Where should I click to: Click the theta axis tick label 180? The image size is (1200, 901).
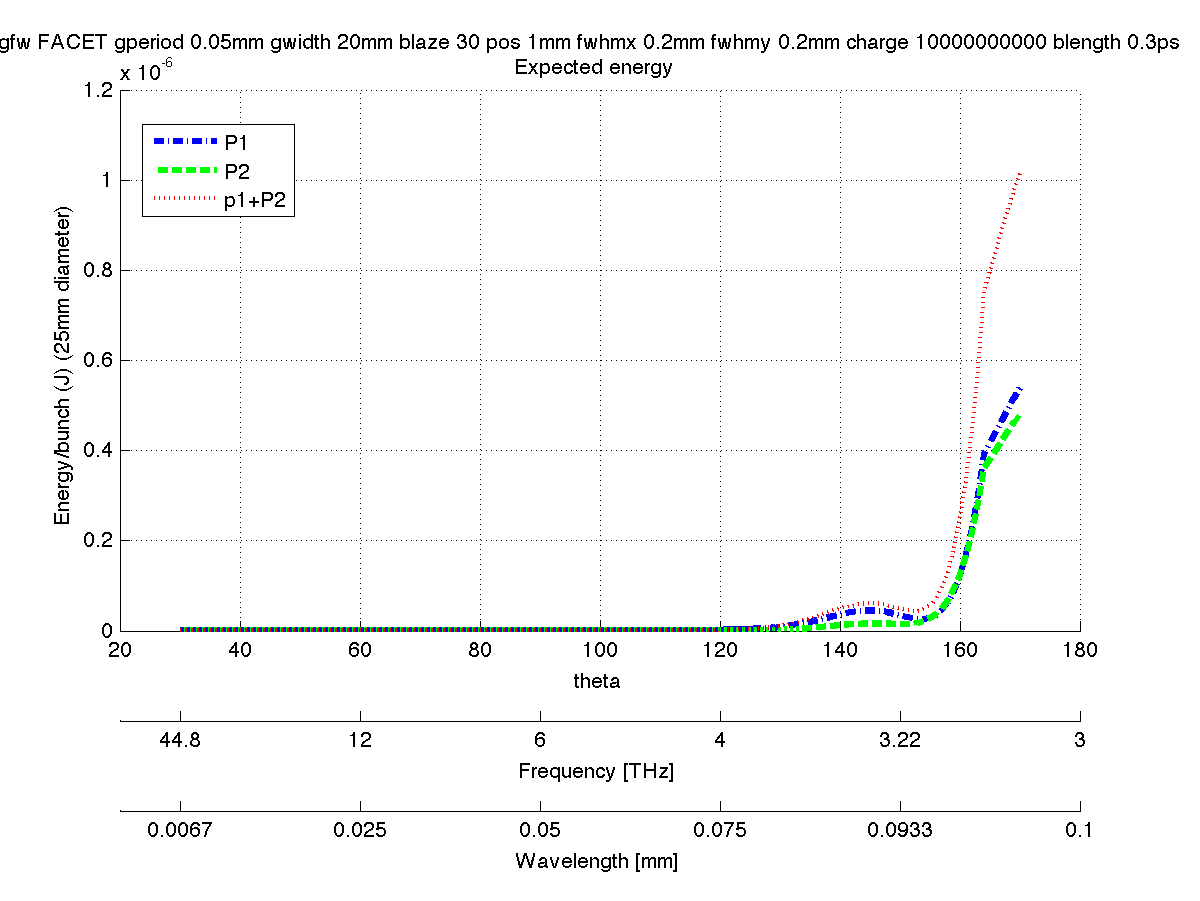click(1080, 650)
